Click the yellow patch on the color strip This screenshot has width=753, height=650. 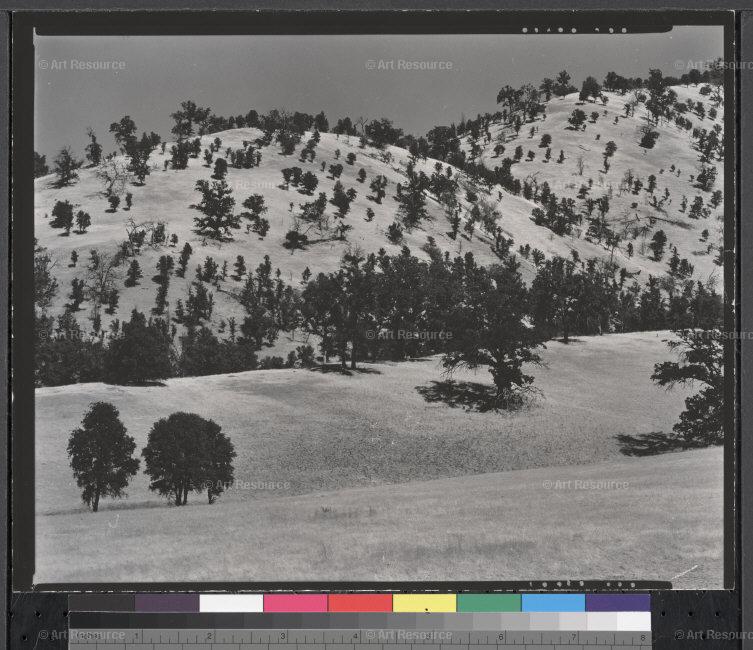coord(425,603)
